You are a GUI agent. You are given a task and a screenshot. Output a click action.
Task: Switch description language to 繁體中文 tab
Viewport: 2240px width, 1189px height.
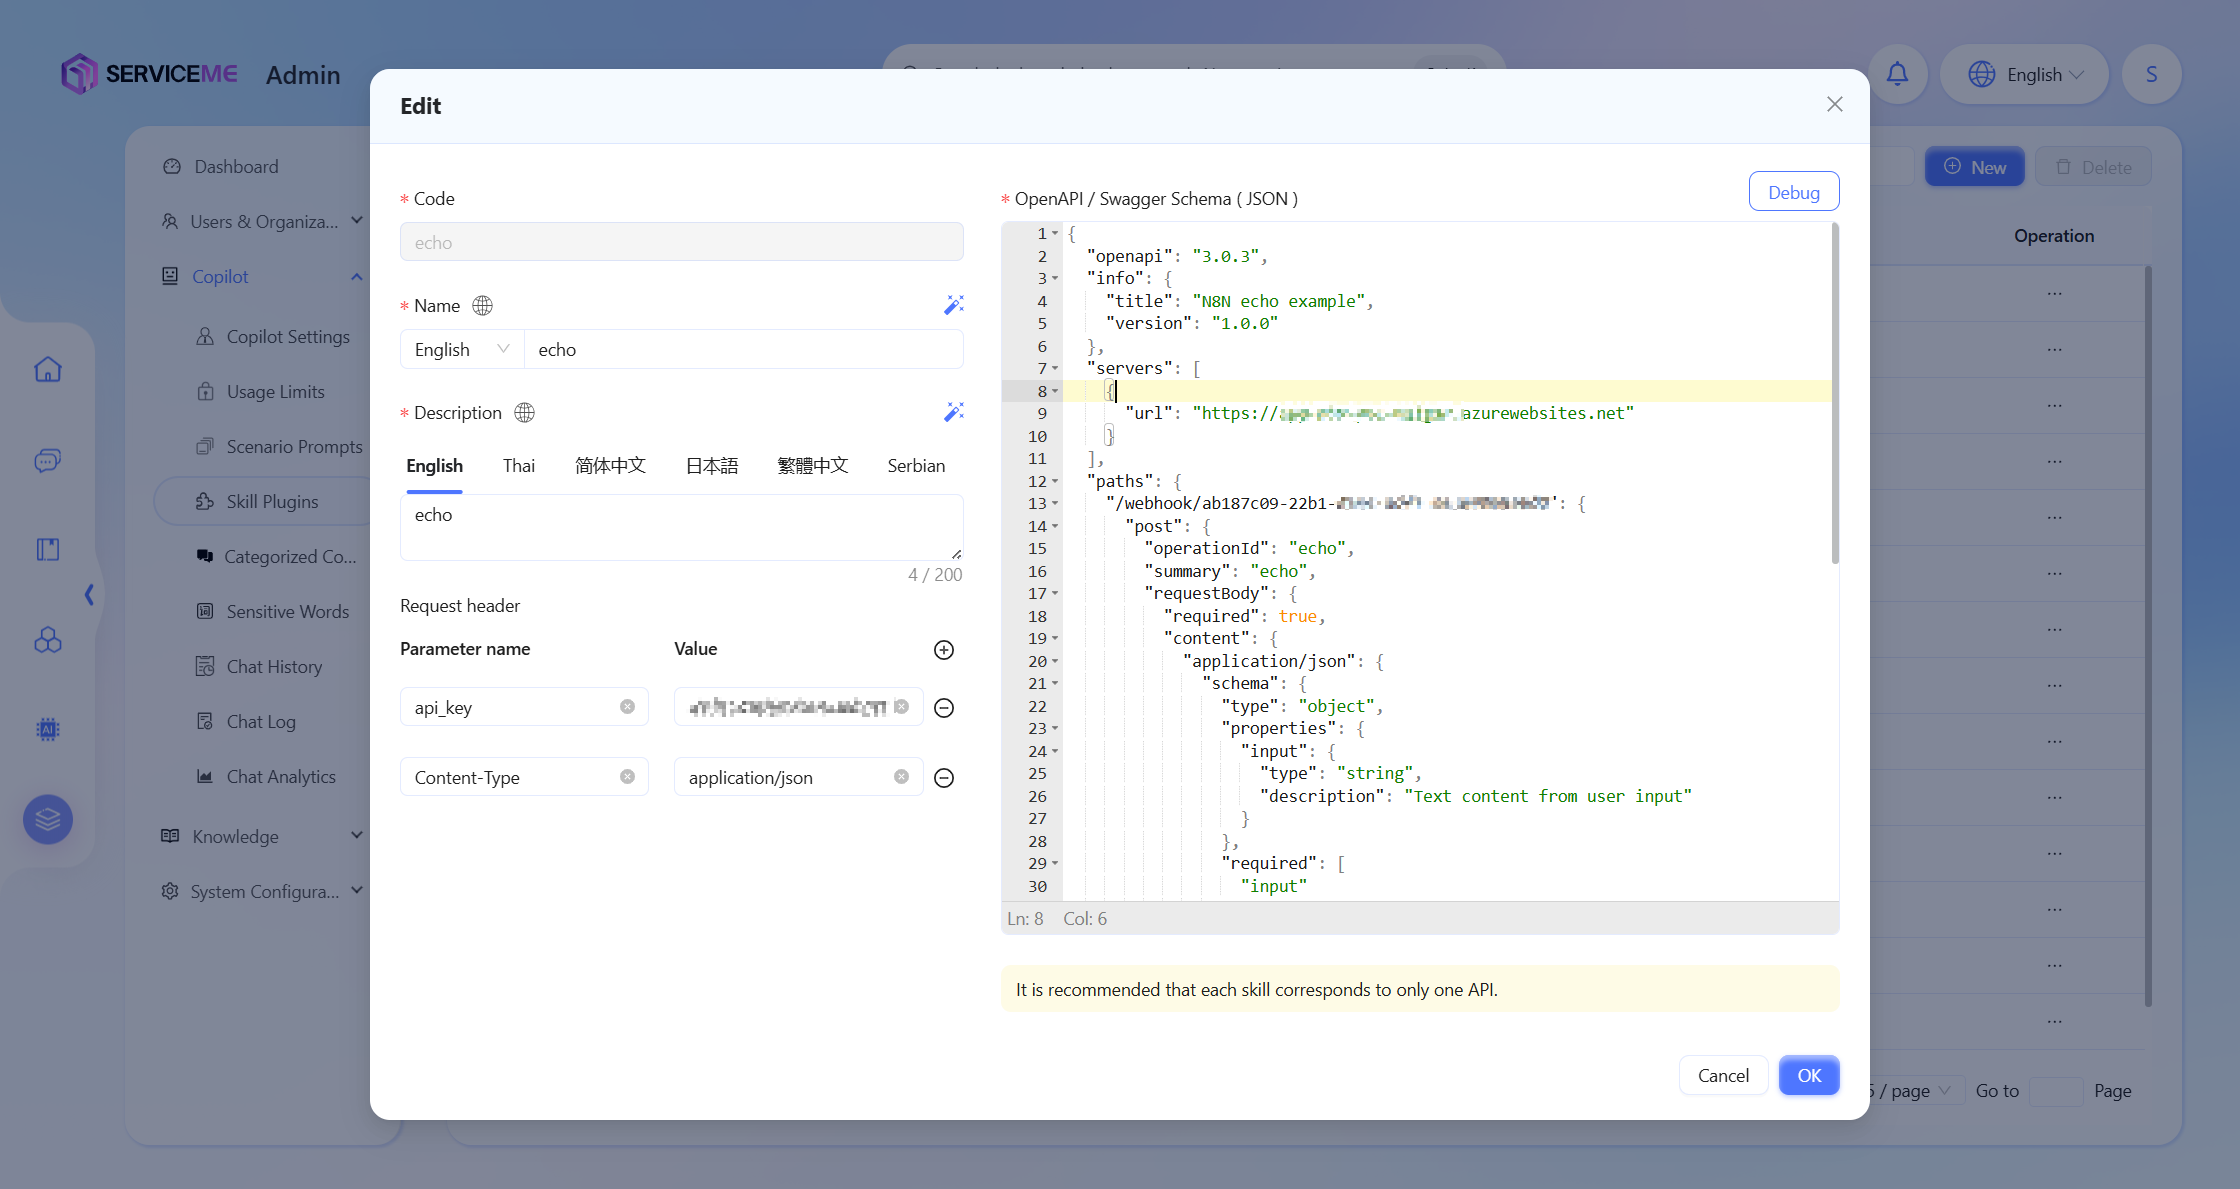[813, 466]
